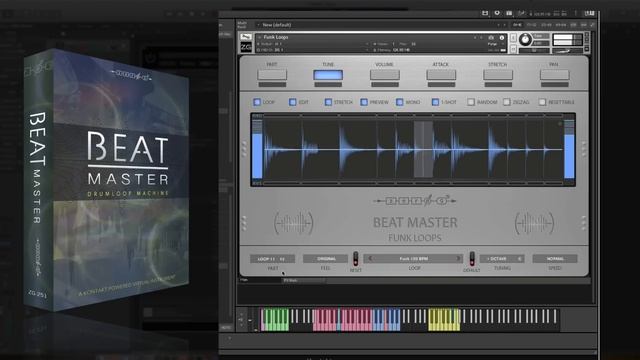Toggle the STRETCH checkbox
The height and width of the screenshot is (360, 640).
click(x=328, y=102)
